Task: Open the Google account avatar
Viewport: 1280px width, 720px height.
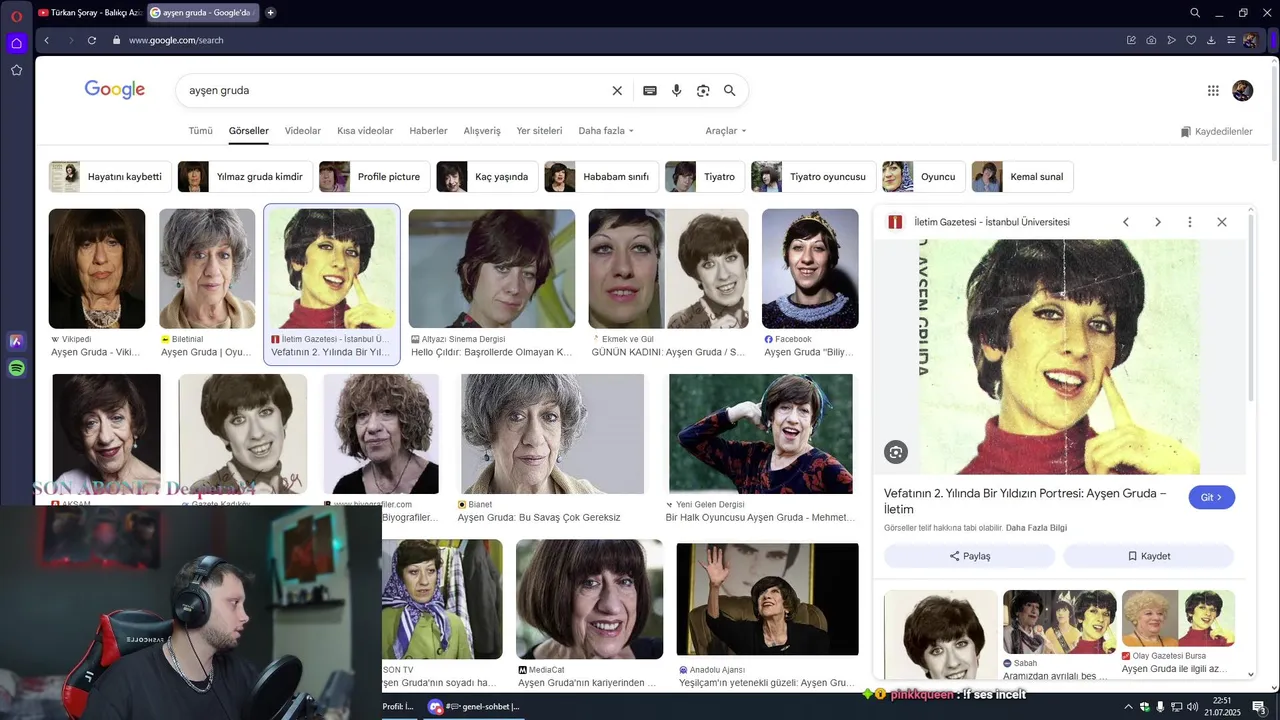Action: pos(1243,90)
